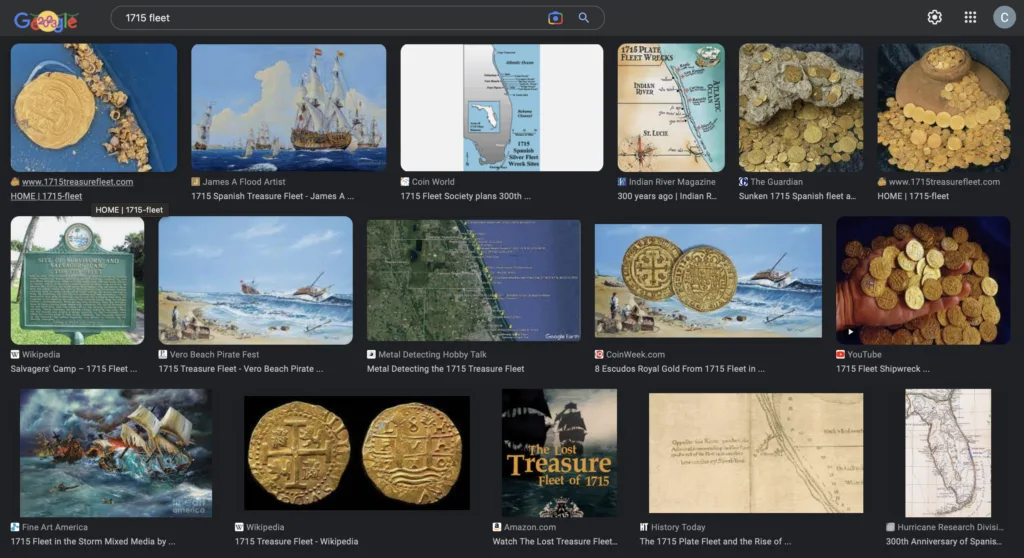1024x558 pixels.
Task: Open The Lost Treasure Fleet of 1715 poster
Action: [559, 453]
